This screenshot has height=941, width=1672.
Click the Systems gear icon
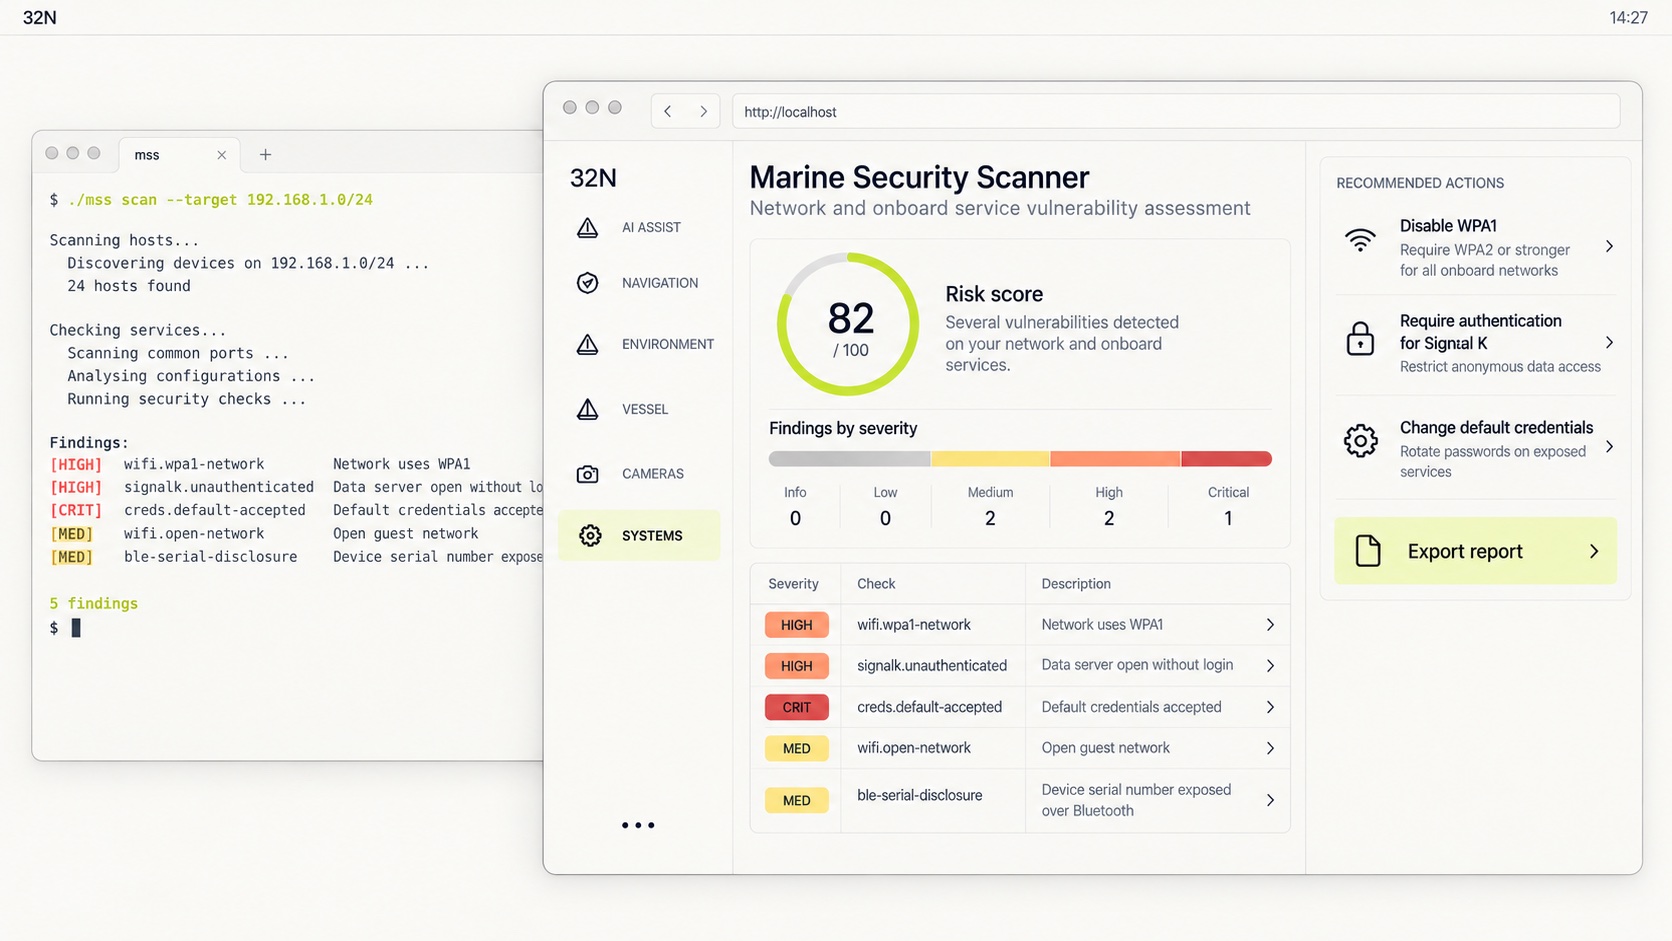590,536
